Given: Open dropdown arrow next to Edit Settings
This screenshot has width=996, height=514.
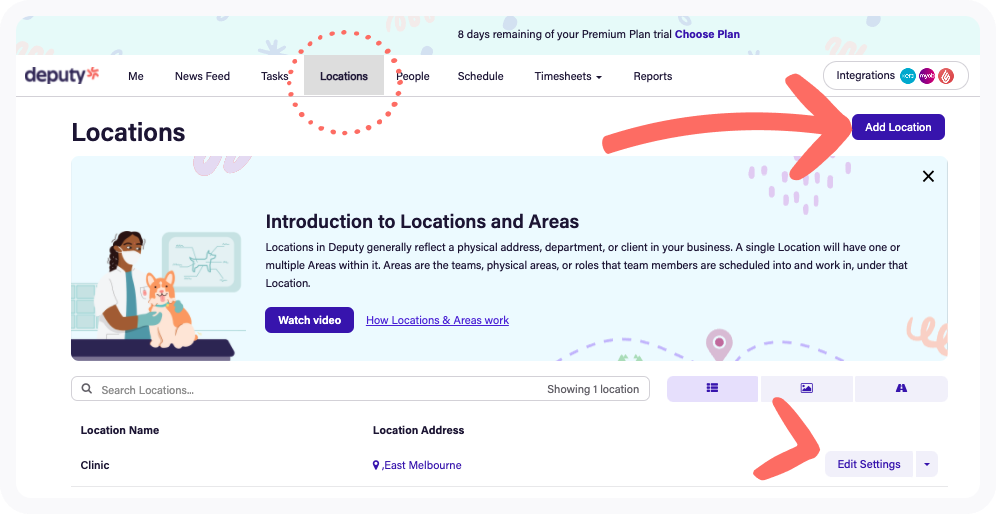Looking at the screenshot, I should pos(927,464).
